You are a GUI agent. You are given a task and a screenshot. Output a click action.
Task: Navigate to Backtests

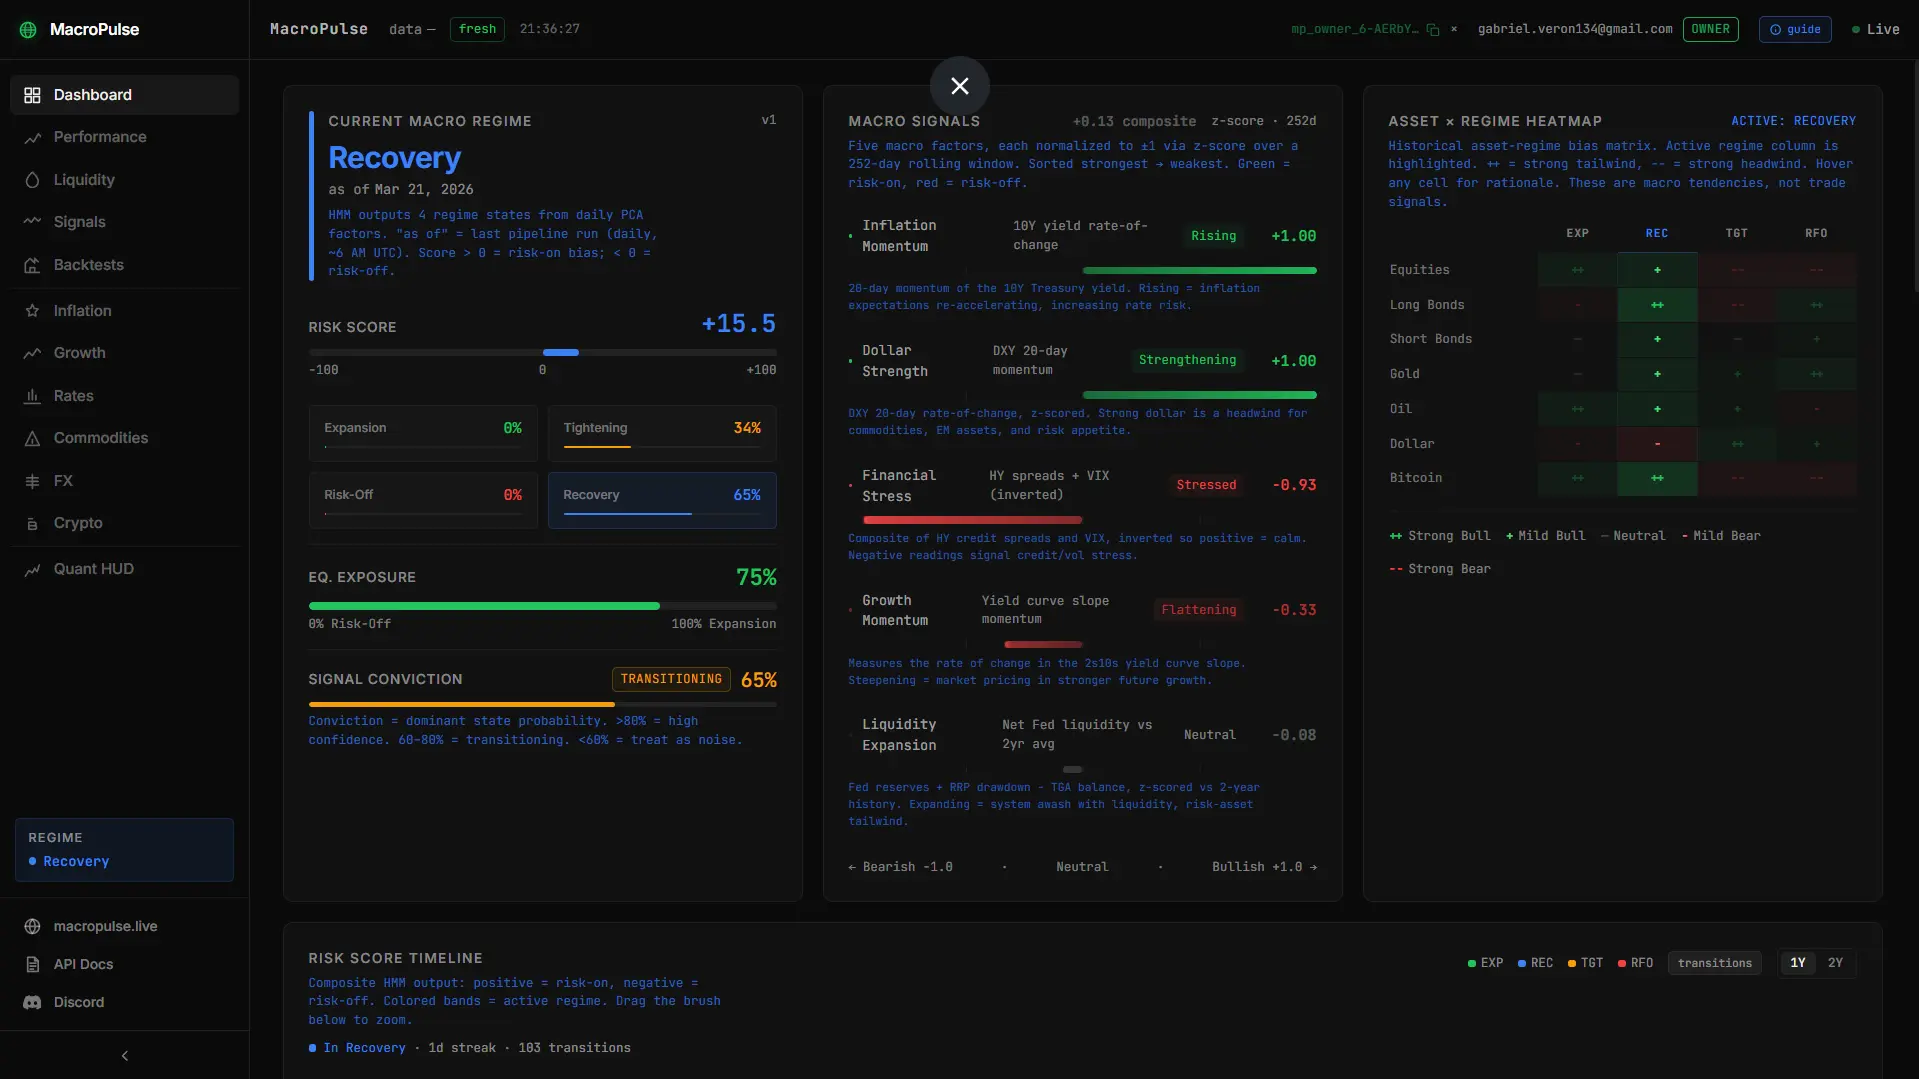[x=124, y=265]
